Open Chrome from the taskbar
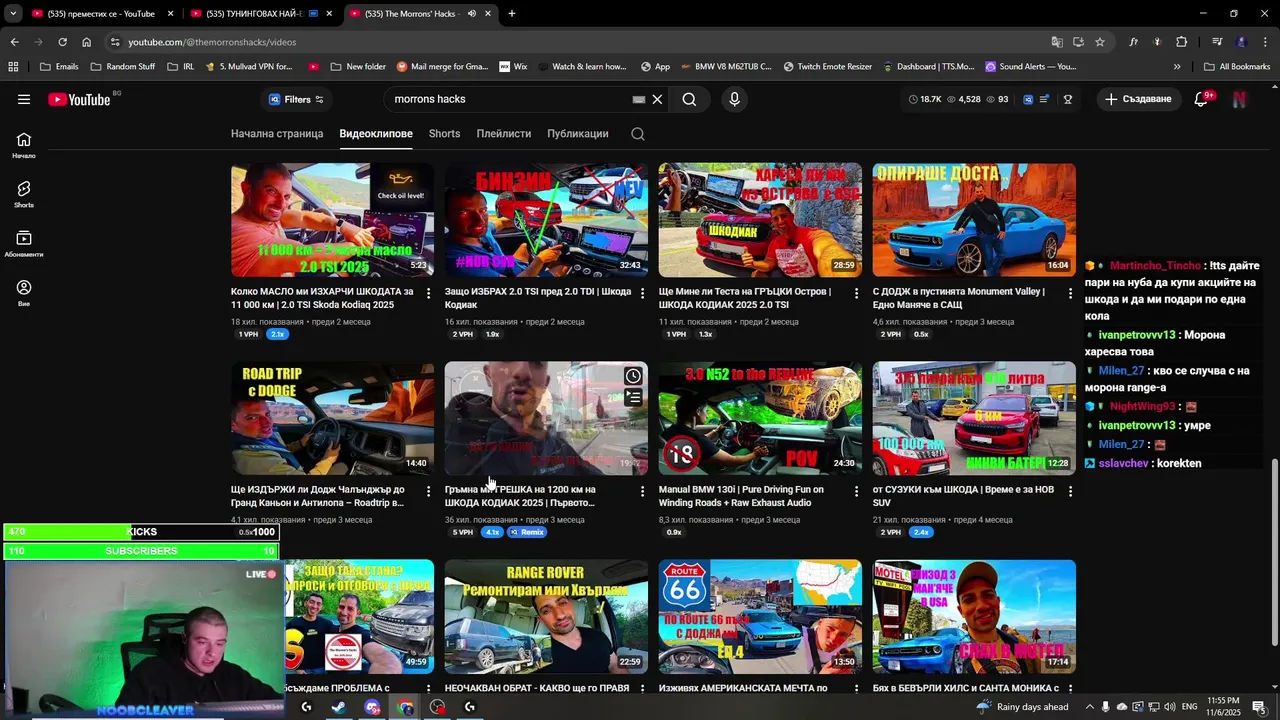1280x720 pixels. (405, 707)
